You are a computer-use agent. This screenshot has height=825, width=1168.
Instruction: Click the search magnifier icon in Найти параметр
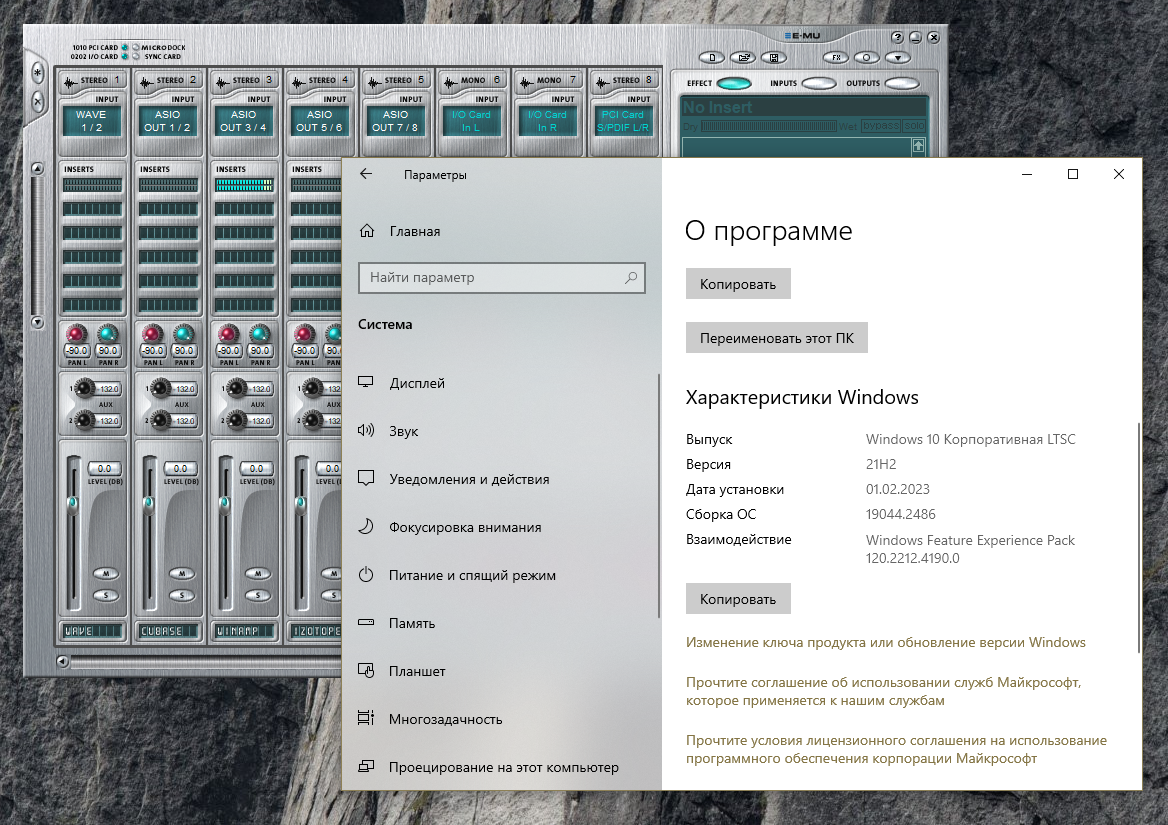[x=631, y=278]
